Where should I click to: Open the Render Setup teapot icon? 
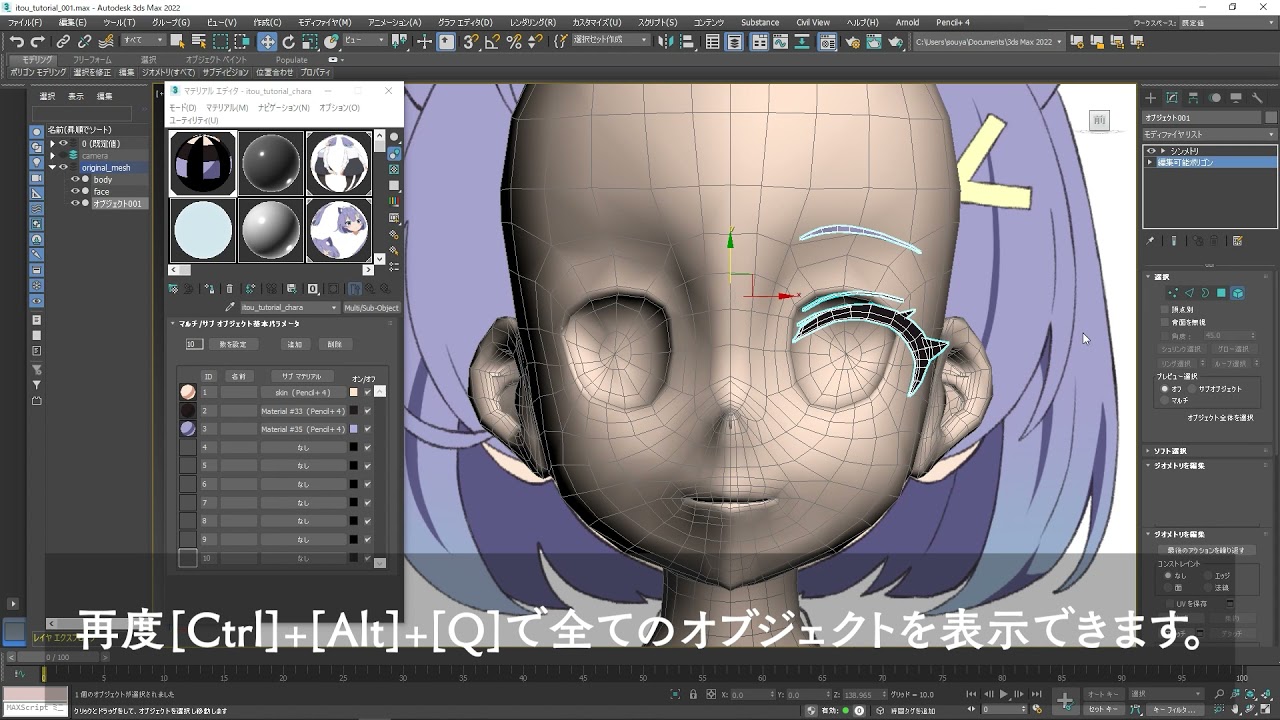click(852, 41)
